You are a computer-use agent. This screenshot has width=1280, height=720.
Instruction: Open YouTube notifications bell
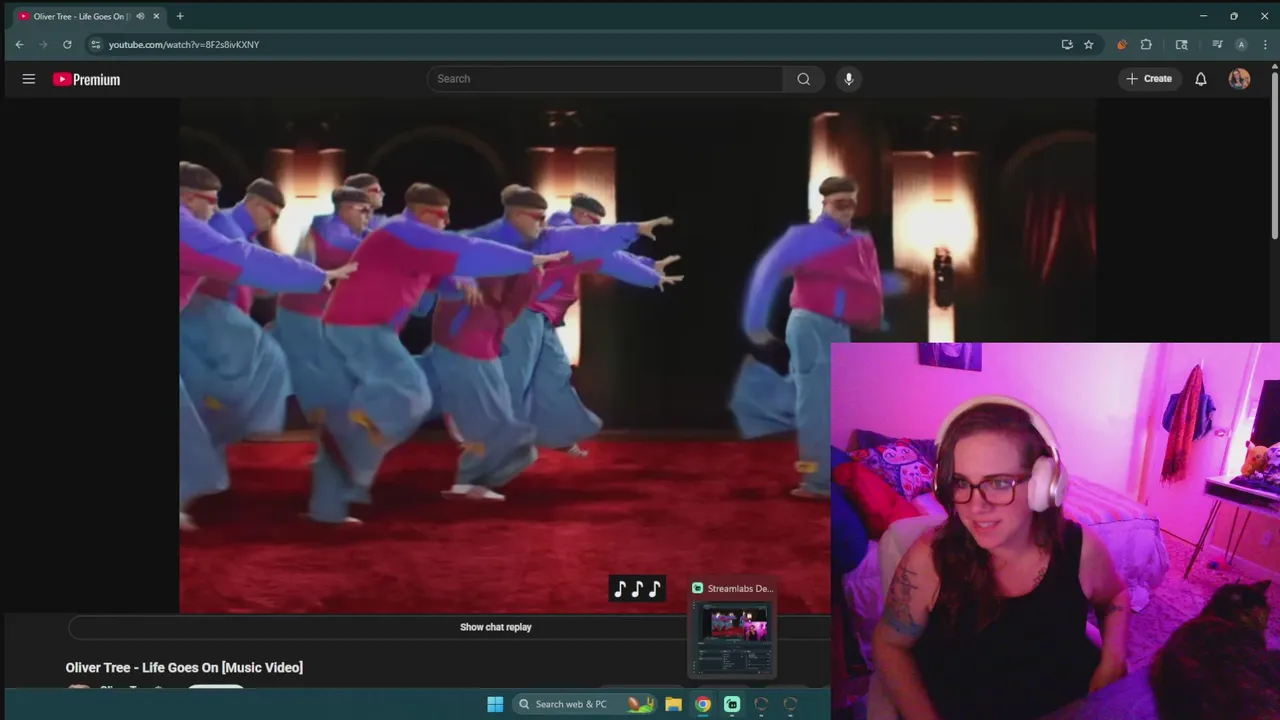1201,79
